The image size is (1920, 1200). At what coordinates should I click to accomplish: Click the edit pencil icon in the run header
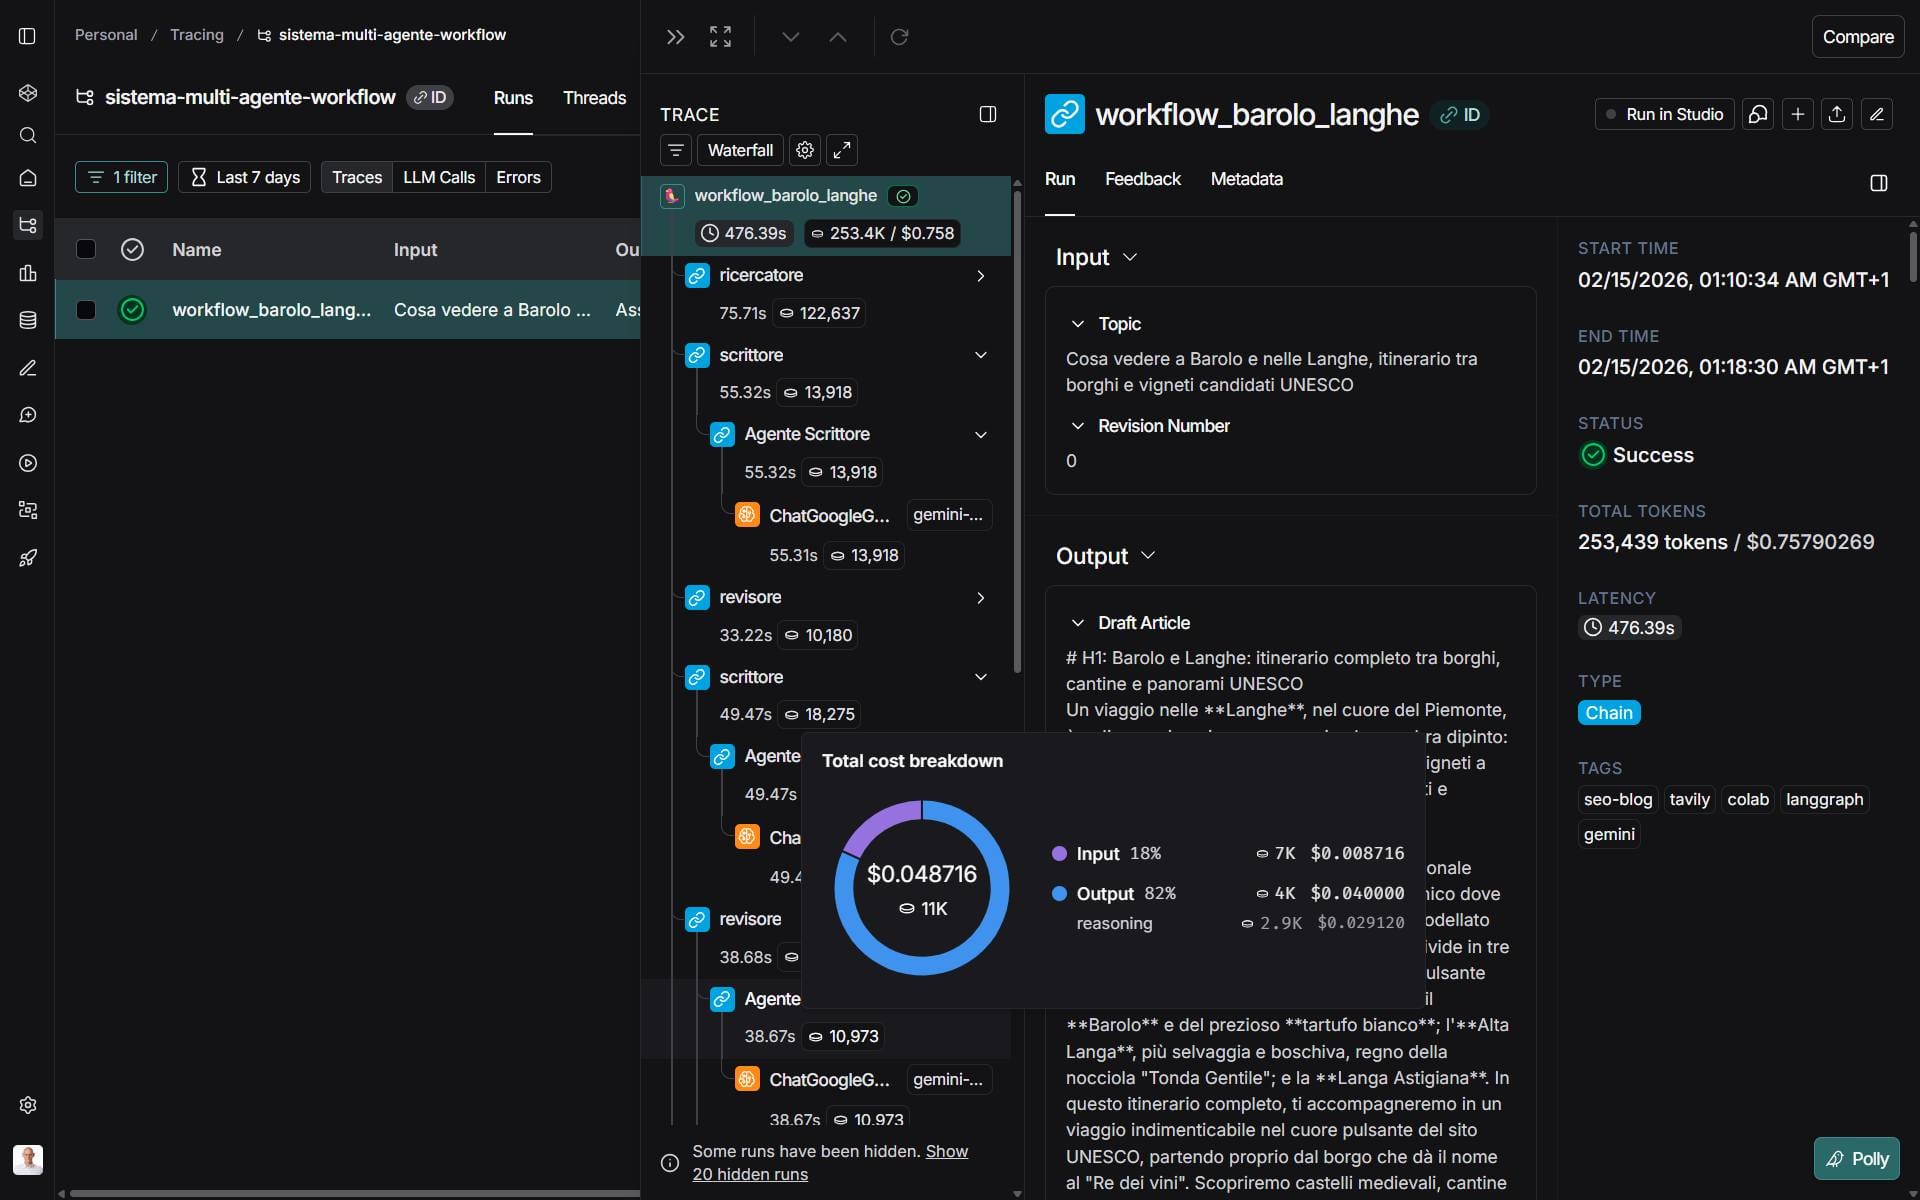click(1877, 114)
